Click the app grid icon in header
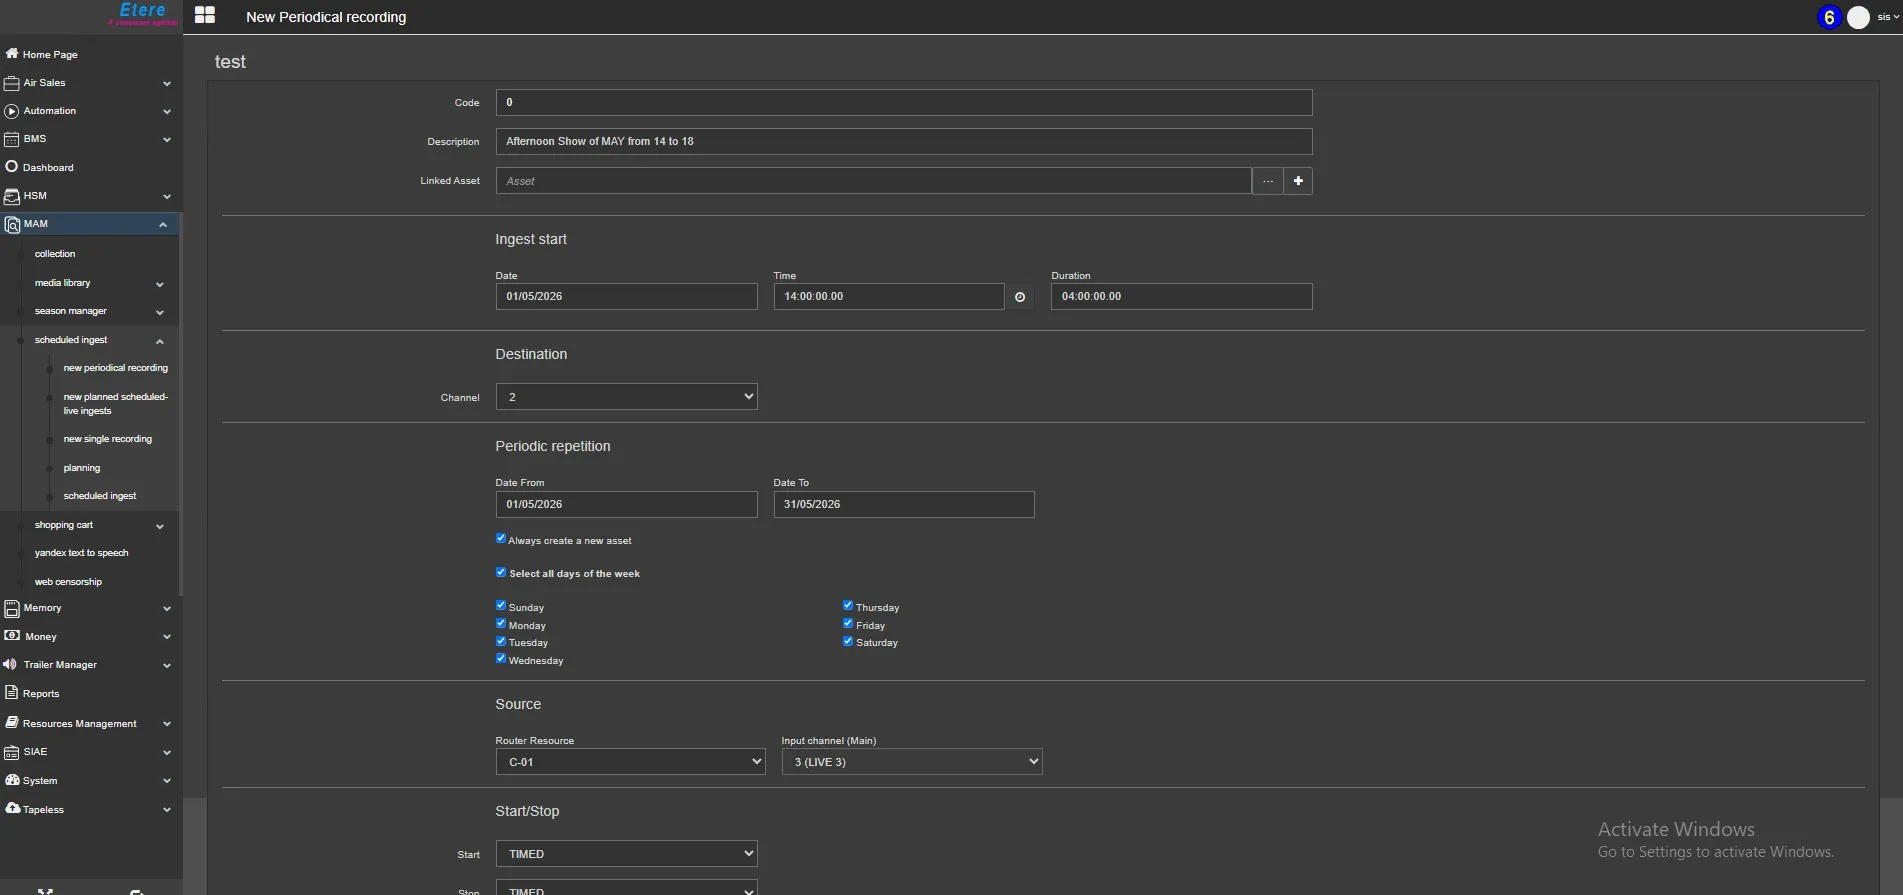1903x895 pixels. coord(205,15)
